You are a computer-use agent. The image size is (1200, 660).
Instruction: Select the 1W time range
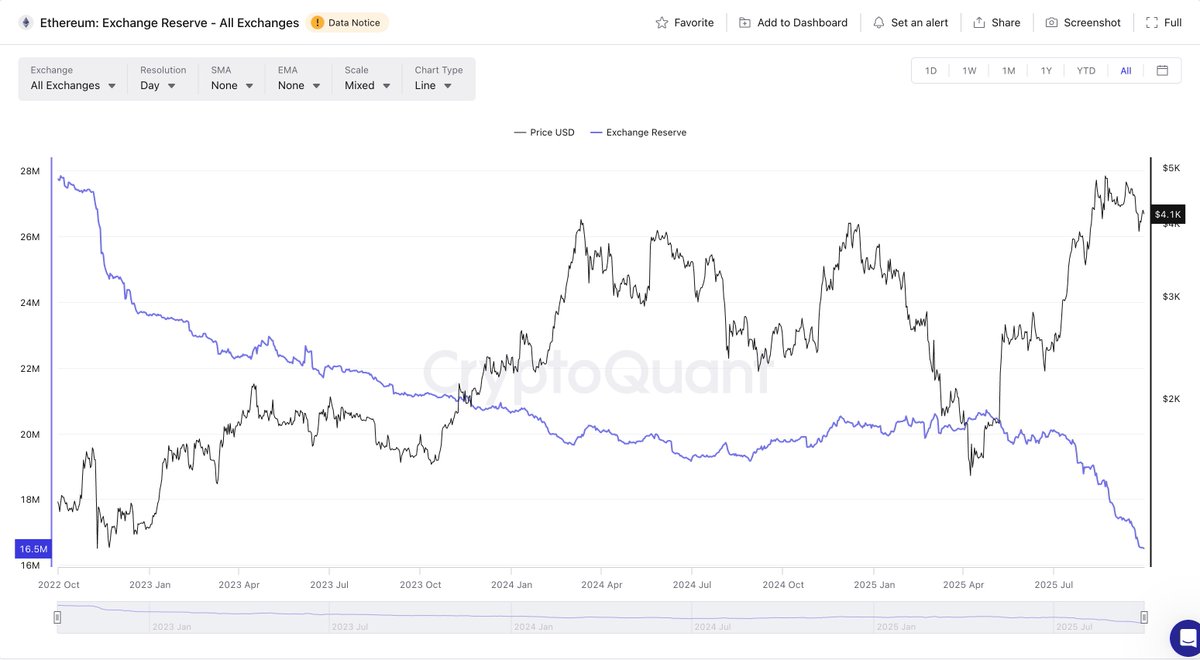tap(969, 71)
